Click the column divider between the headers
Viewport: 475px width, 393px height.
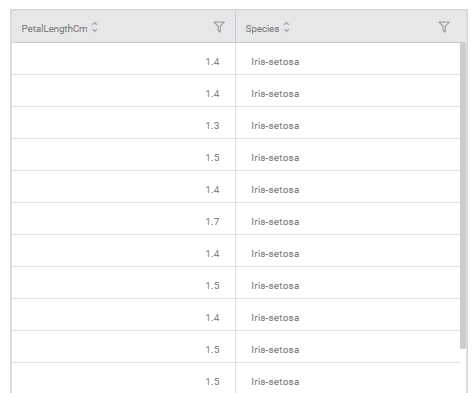tap(235, 27)
